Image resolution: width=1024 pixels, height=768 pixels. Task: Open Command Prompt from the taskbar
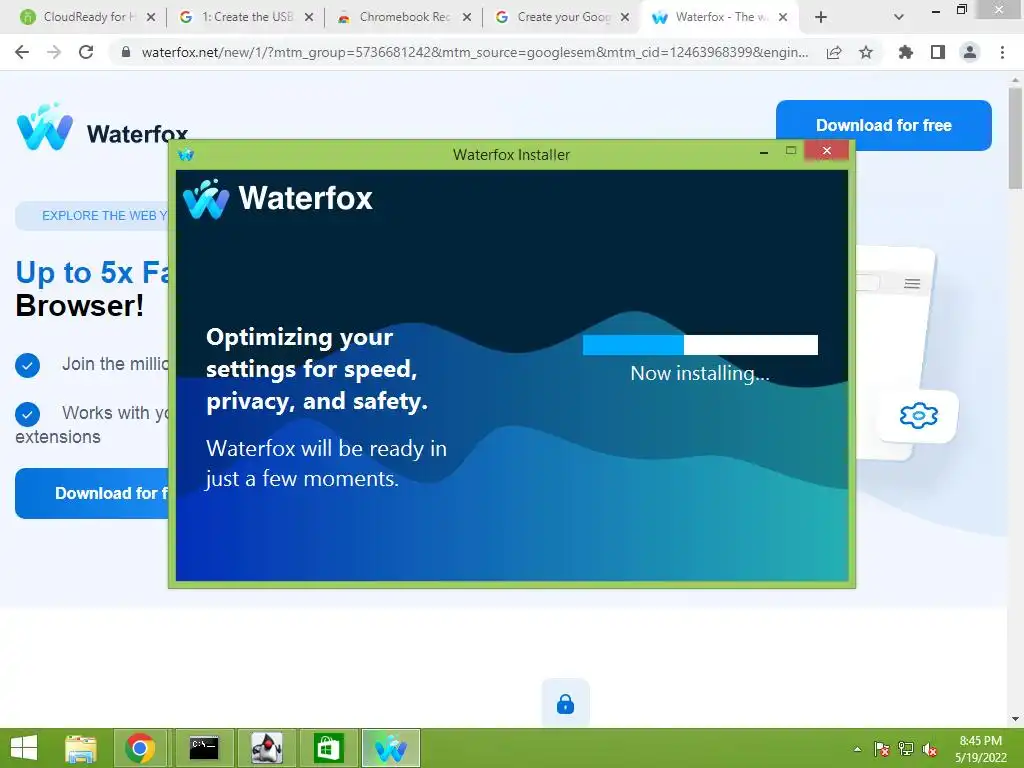[204, 748]
